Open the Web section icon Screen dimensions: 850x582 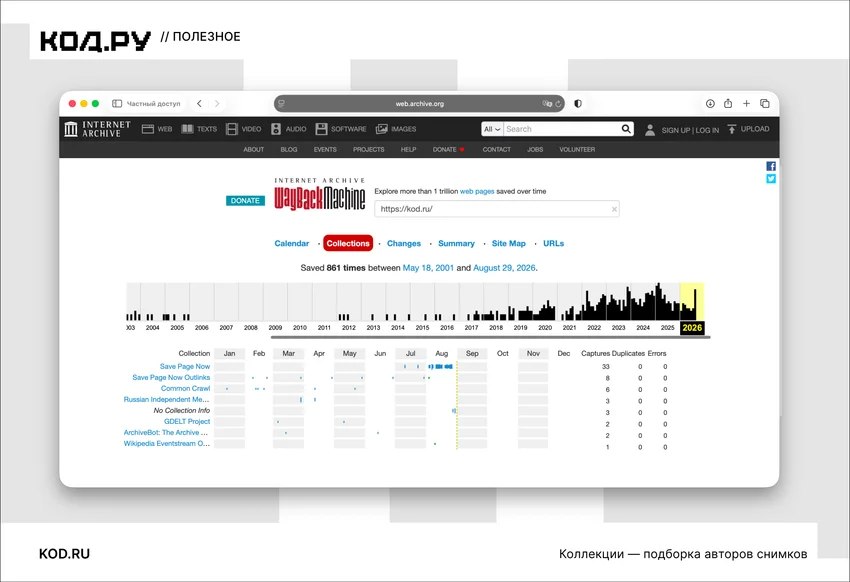[x=147, y=129]
